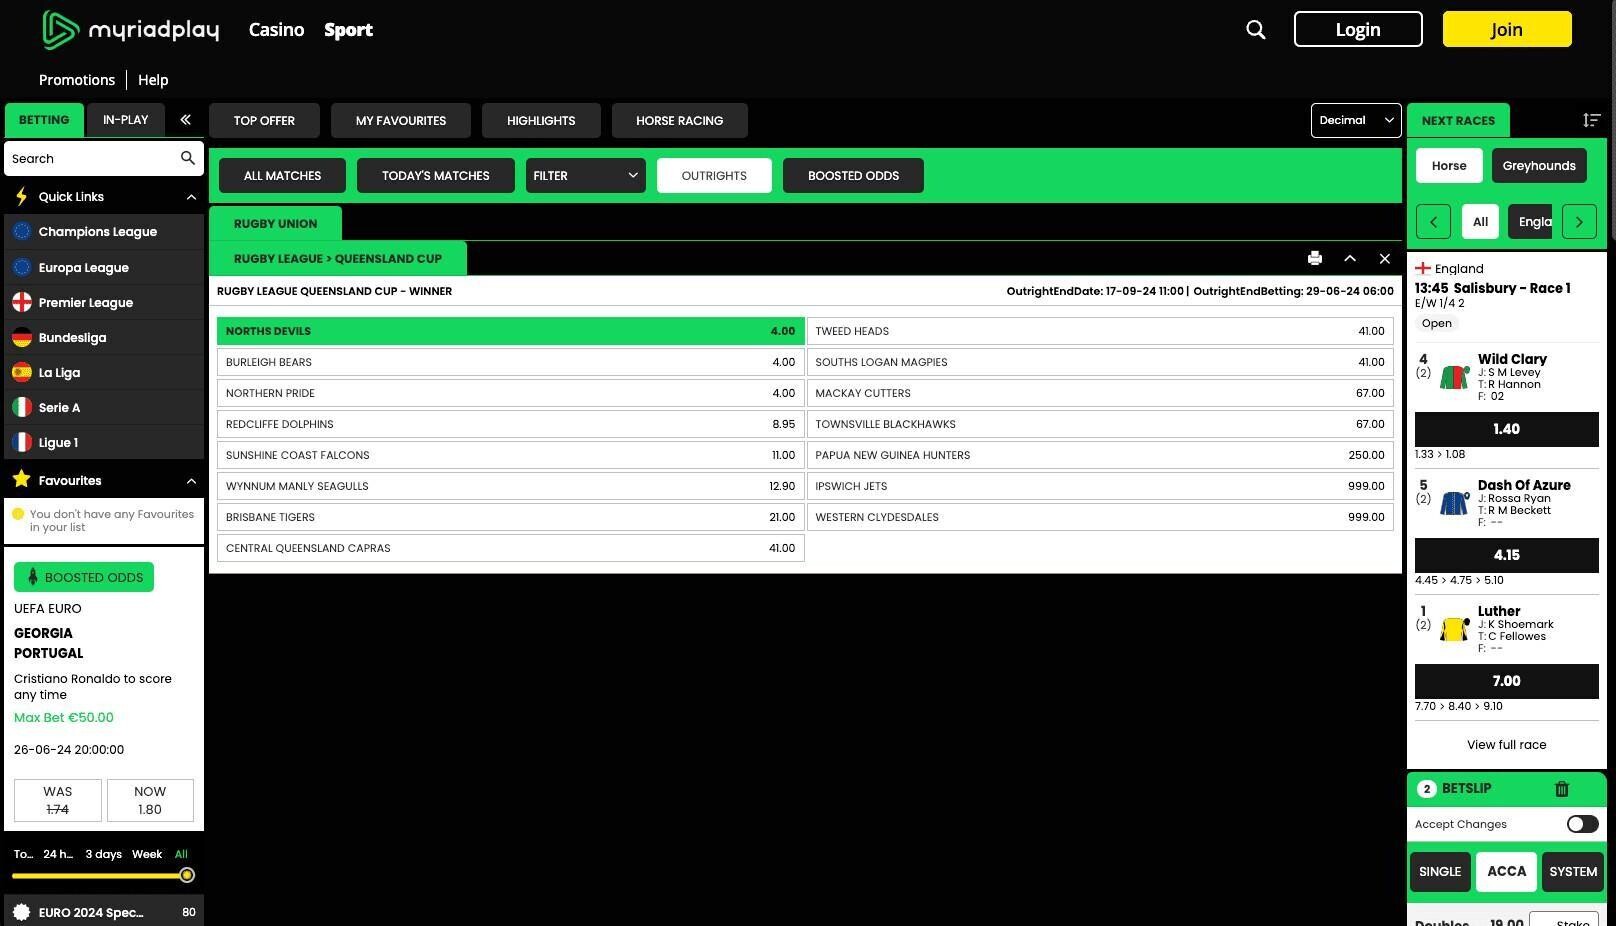The image size is (1616, 926).
Task: Click the Luther jockey silks icon
Action: click(x=1454, y=629)
